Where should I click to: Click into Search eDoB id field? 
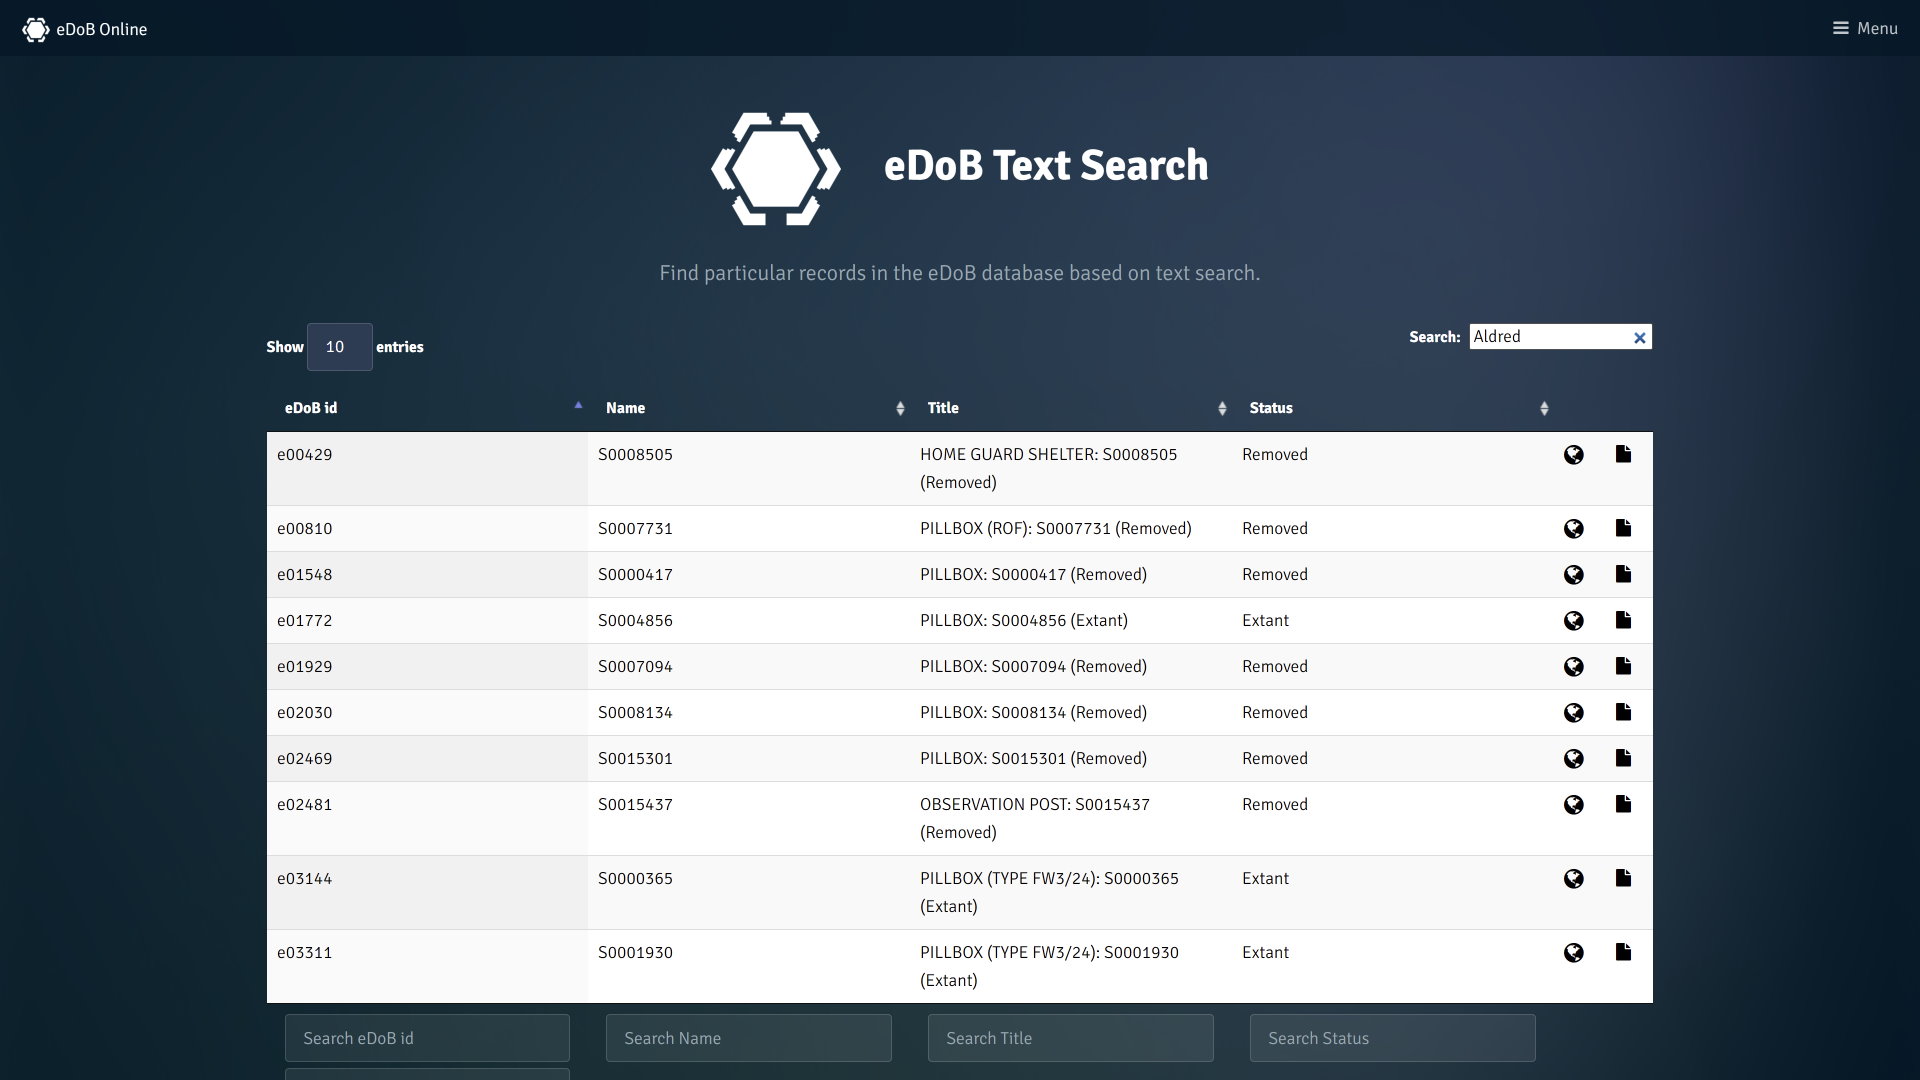[x=427, y=1038]
